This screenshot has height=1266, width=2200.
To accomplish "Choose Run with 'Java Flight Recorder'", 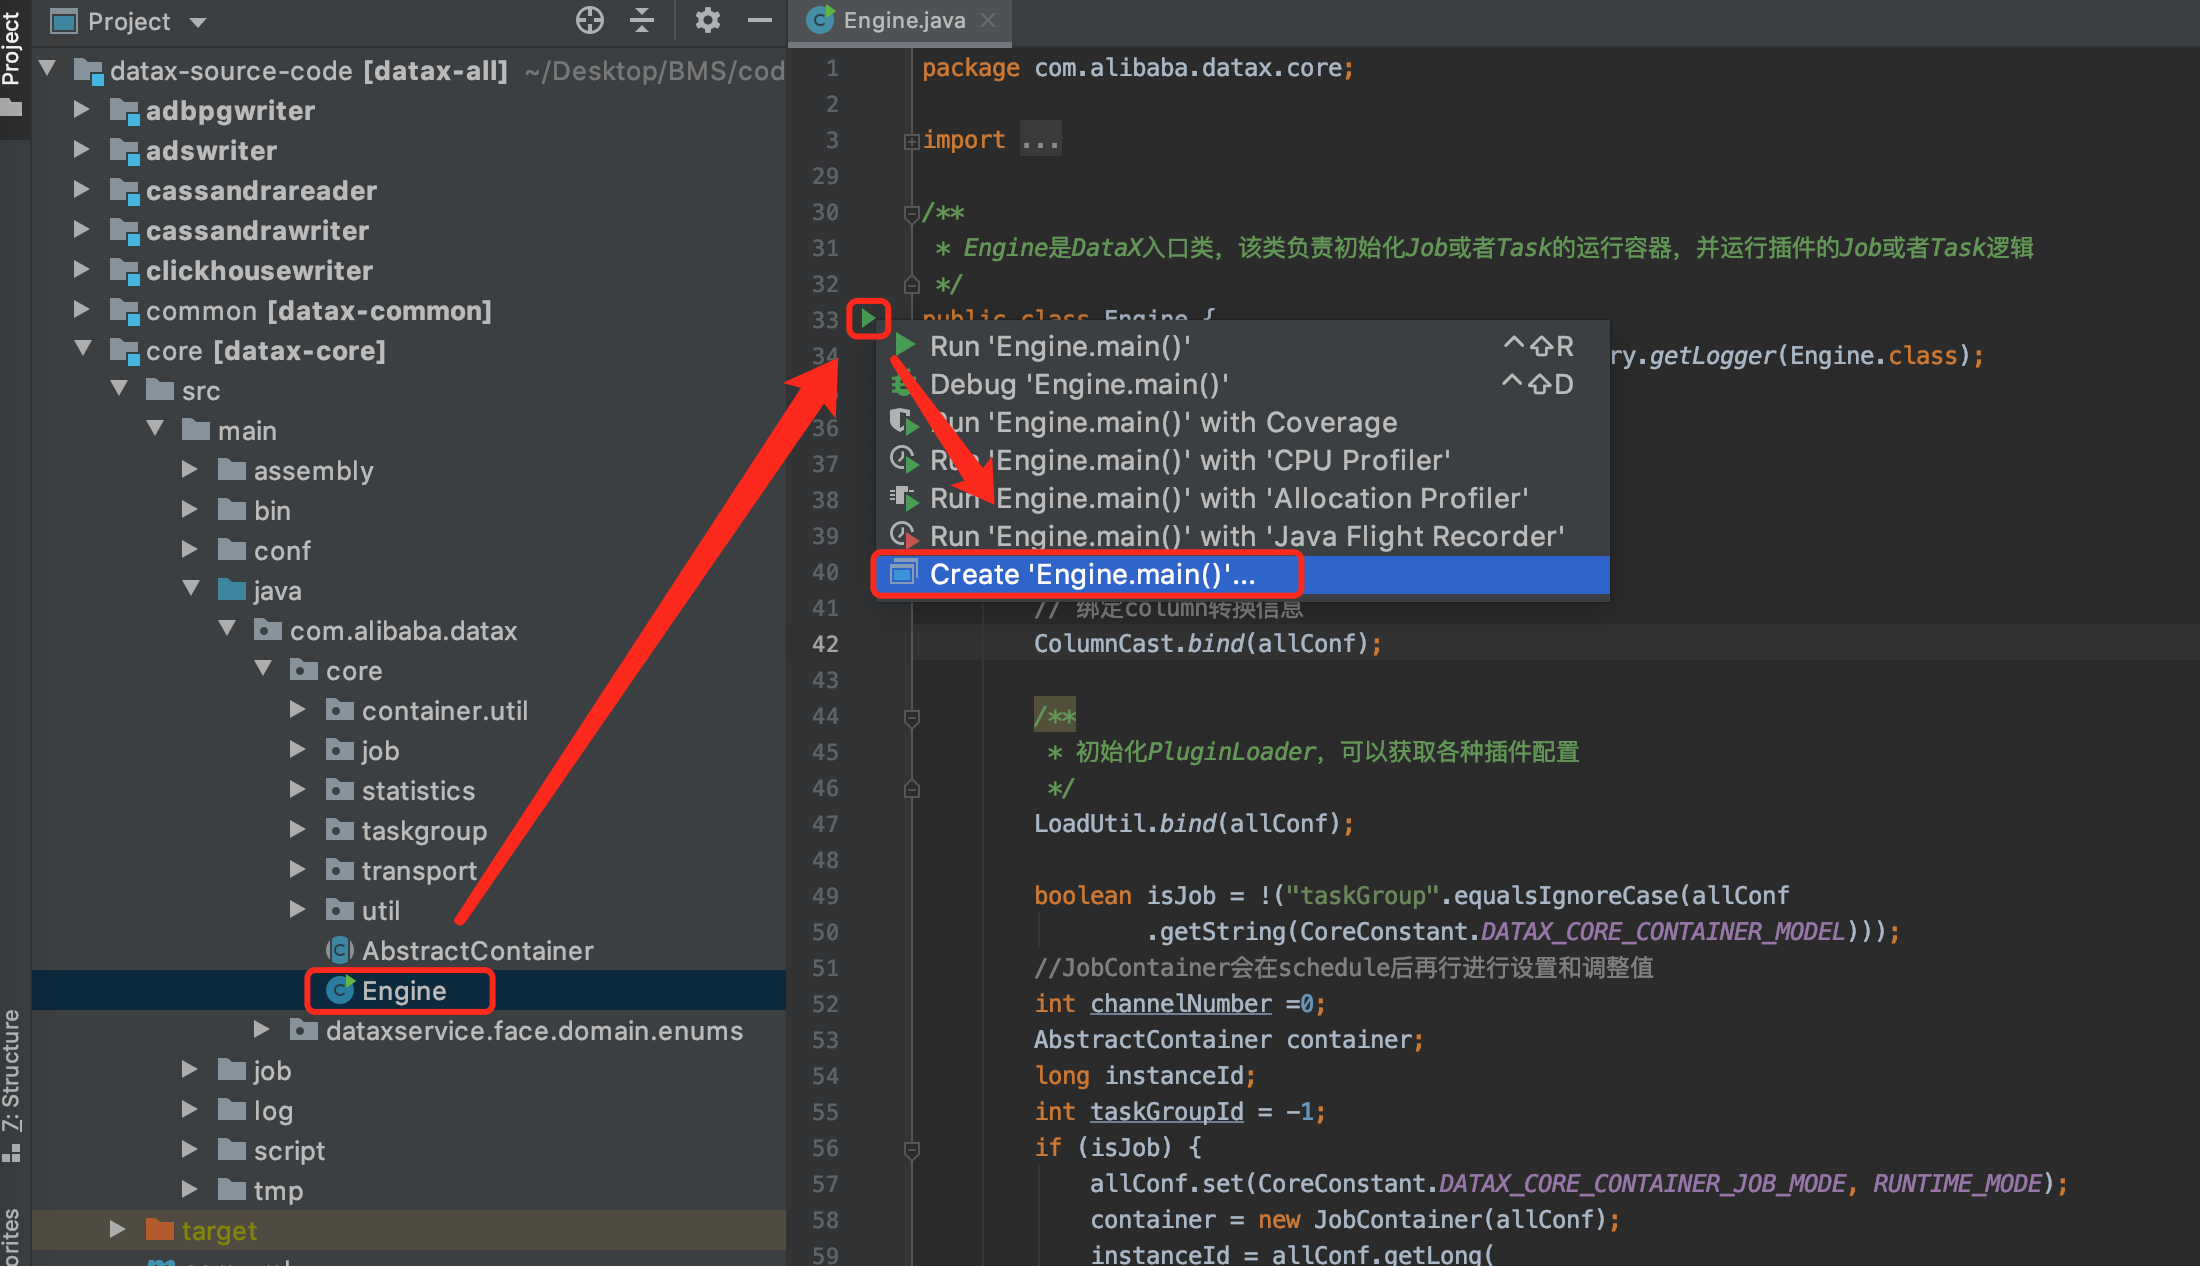I will pos(1243,536).
